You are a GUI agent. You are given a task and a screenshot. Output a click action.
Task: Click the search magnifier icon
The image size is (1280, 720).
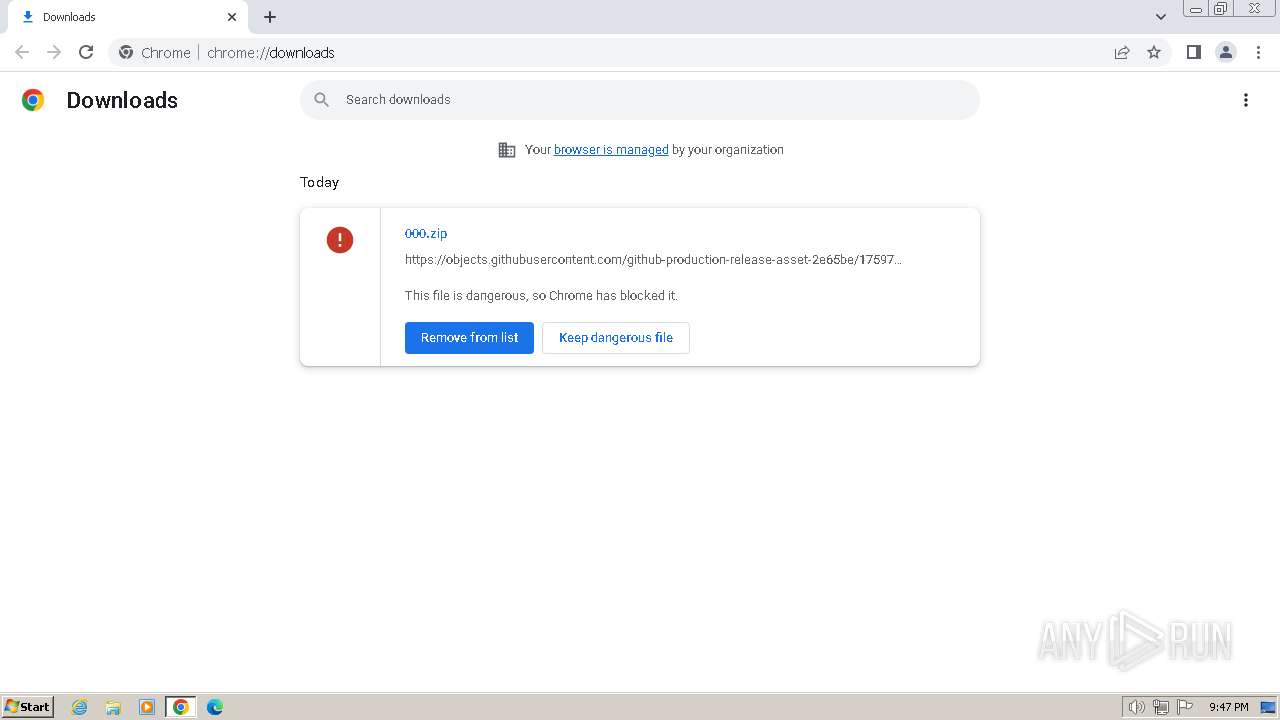321,100
